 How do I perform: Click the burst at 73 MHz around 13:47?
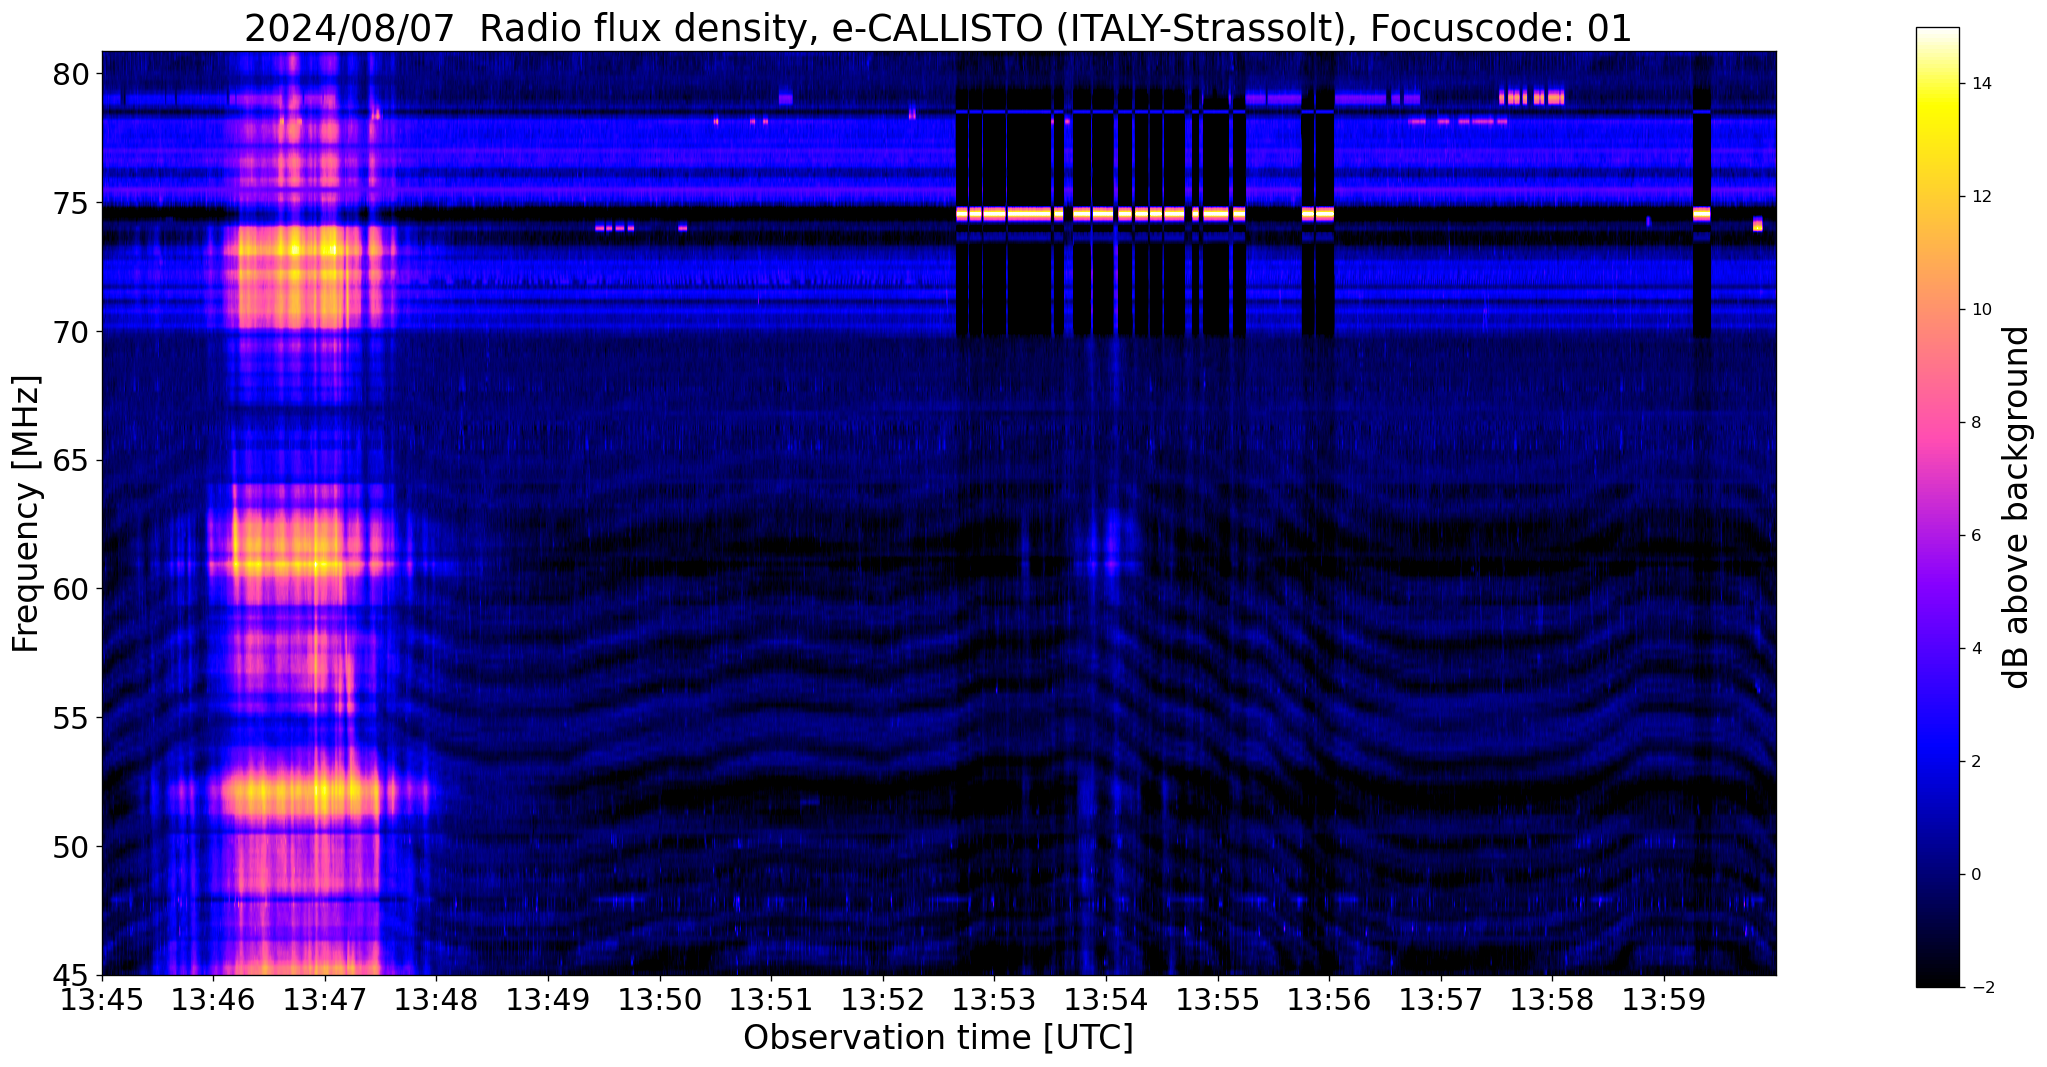(x=297, y=250)
